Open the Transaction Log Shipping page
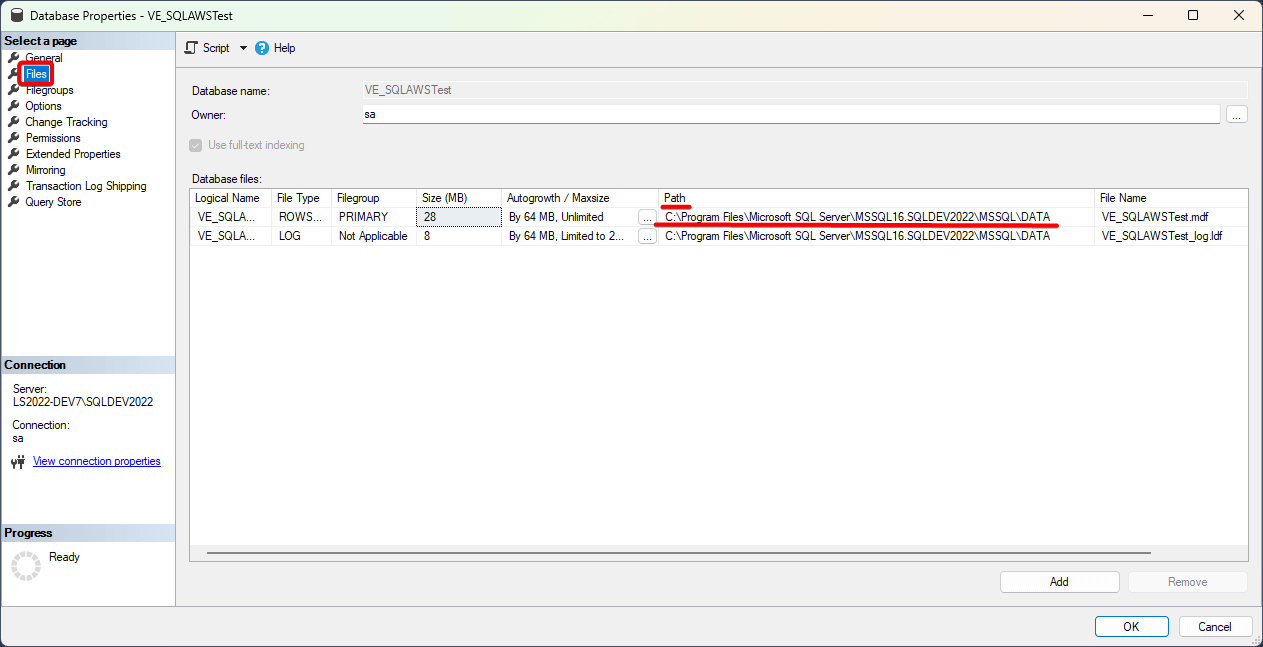The height and width of the screenshot is (647, 1263). click(x=86, y=186)
